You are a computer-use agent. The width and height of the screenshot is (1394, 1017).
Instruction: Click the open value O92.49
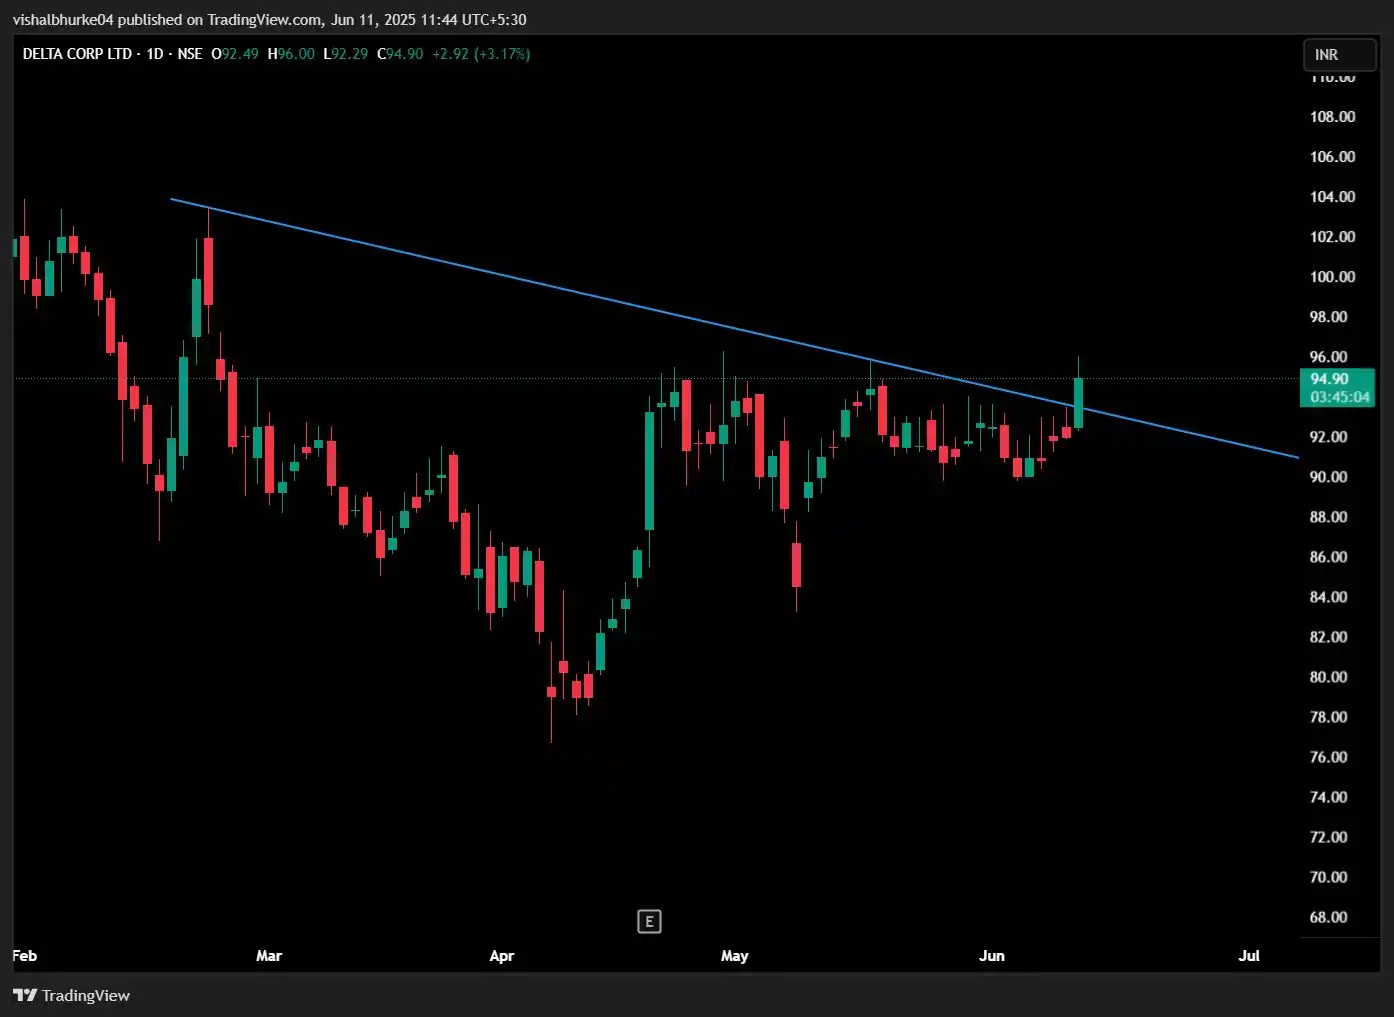pyautogui.click(x=235, y=54)
